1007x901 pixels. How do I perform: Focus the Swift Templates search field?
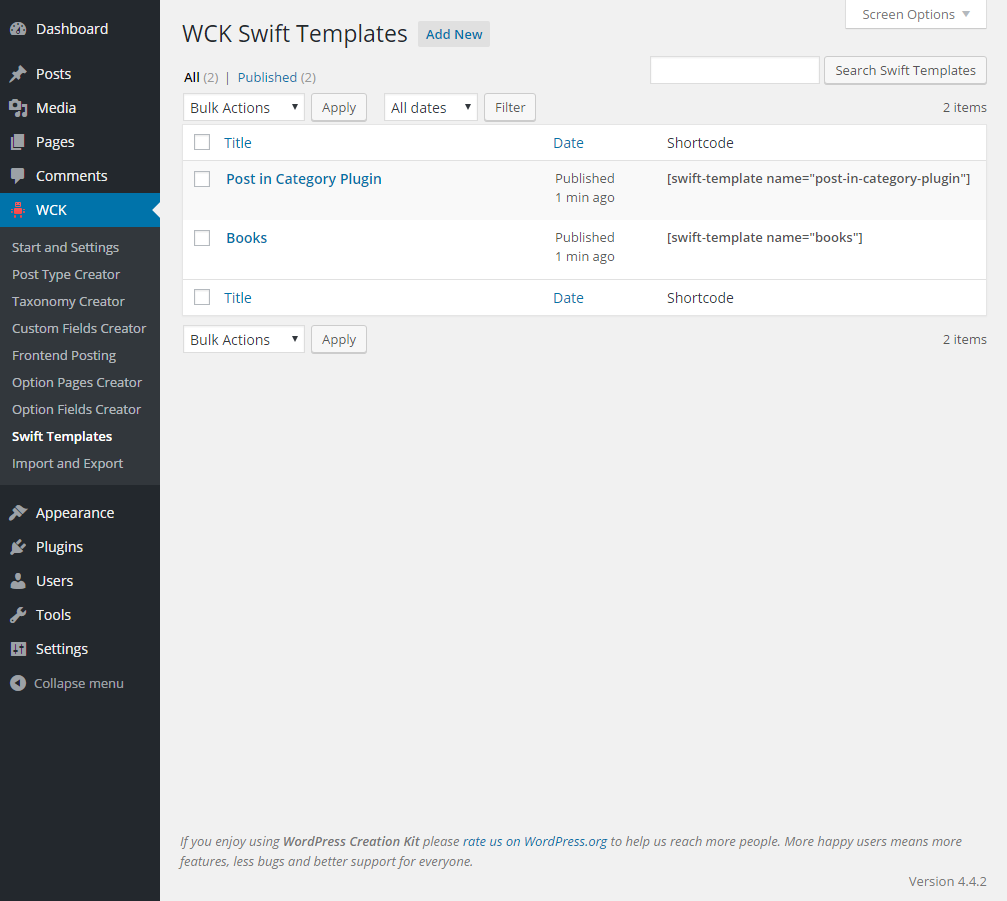tap(734, 70)
